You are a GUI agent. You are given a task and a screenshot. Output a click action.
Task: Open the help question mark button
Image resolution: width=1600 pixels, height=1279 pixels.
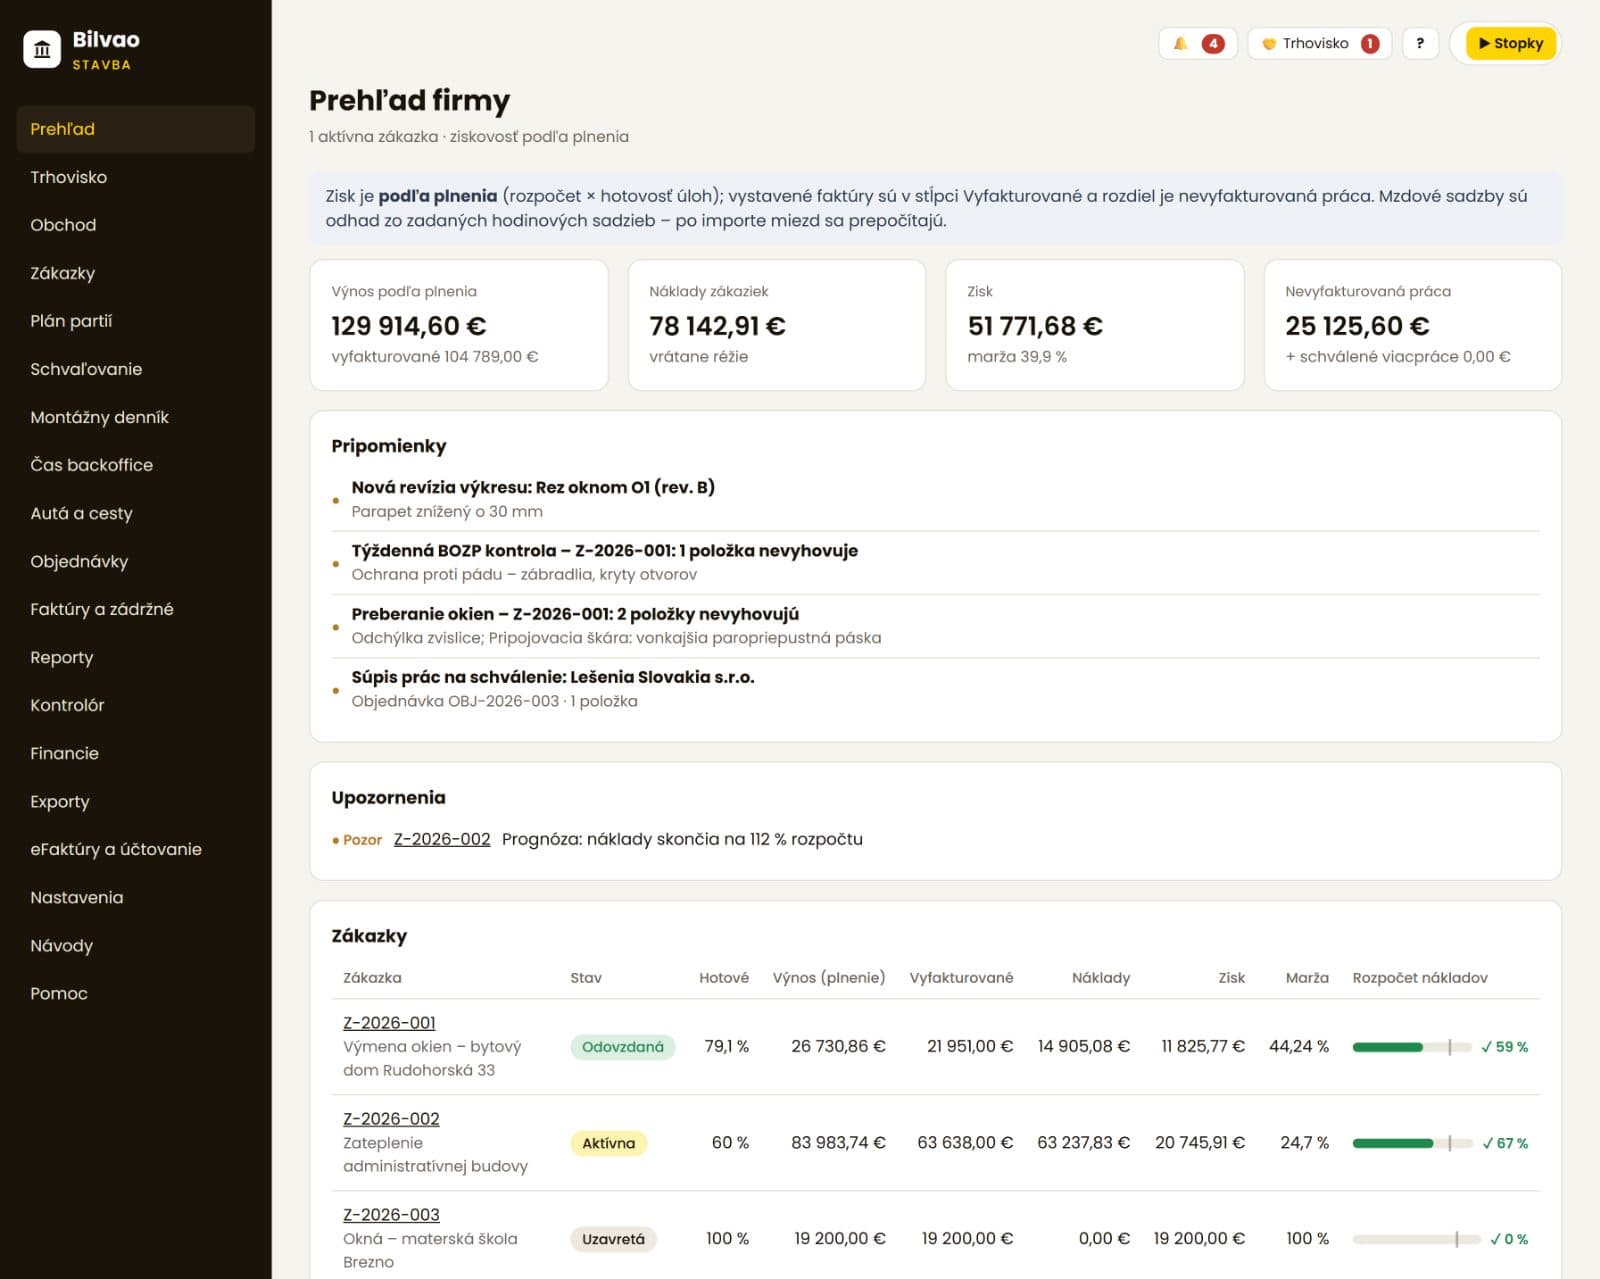pyautogui.click(x=1420, y=43)
